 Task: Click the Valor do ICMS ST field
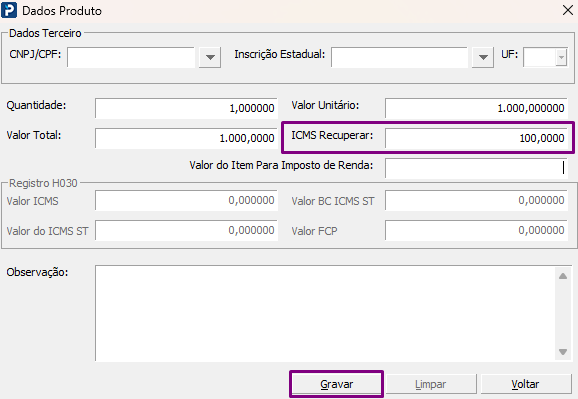click(186, 230)
